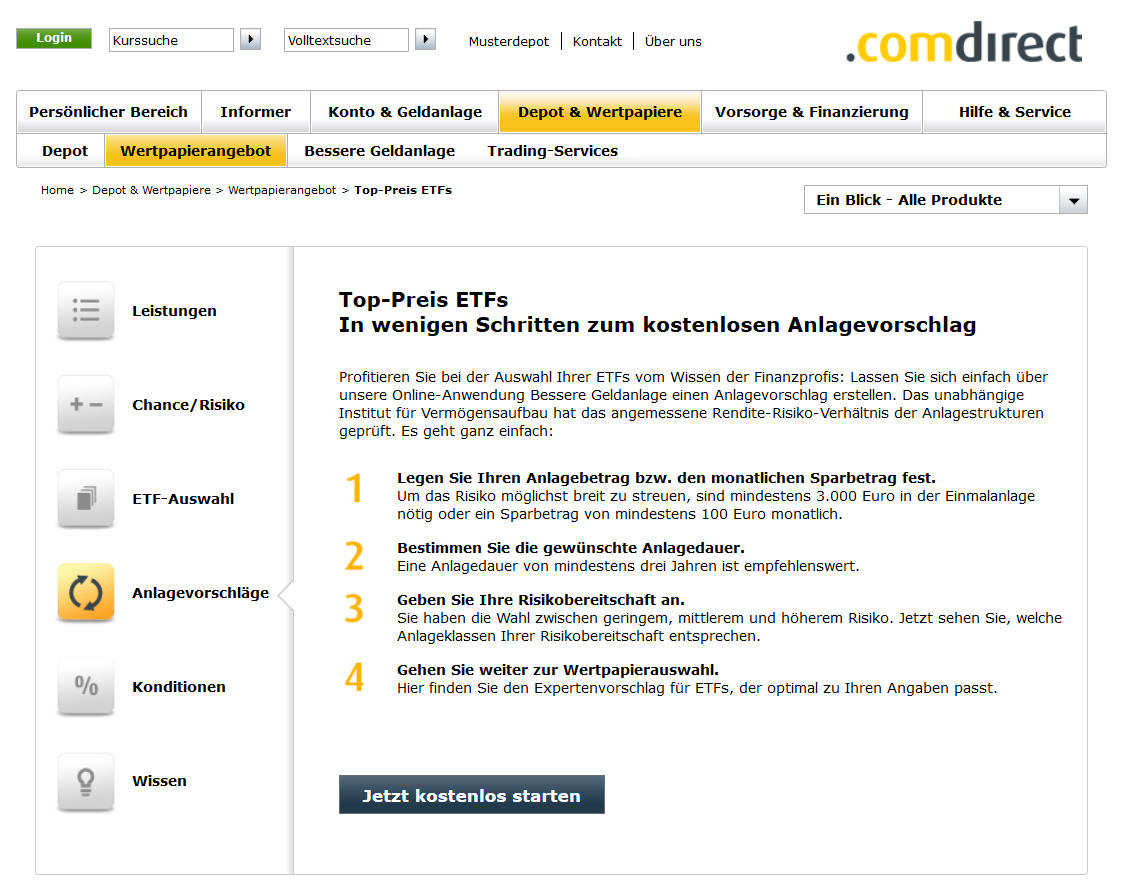Open Bessere Geldanlage sub-tab
The width and height of the screenshot is (1141, 893).
379,151
